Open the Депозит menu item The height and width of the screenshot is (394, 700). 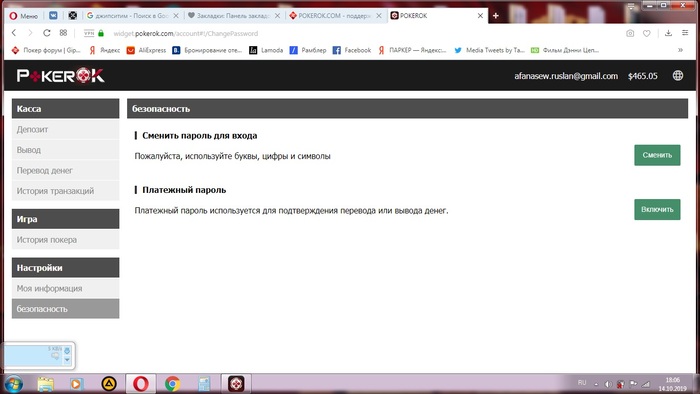pos(65,129)
